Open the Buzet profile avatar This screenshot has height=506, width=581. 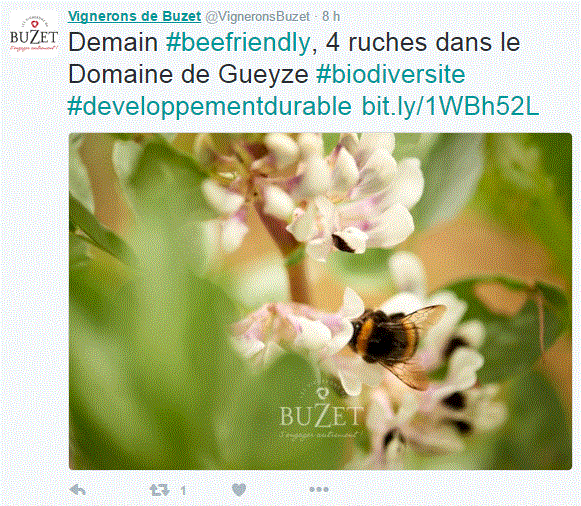click(34, 34)
